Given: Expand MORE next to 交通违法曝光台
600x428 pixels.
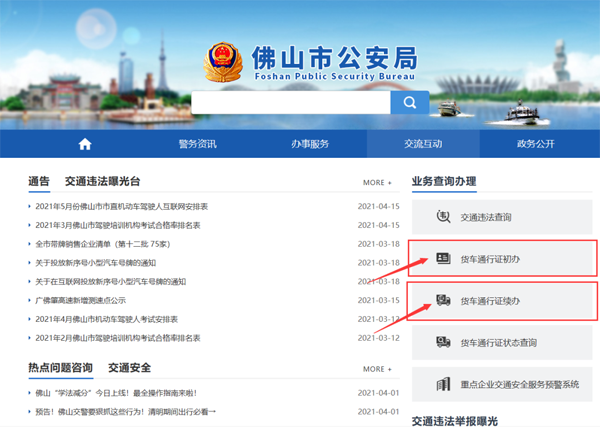Looking at the screenshot, I should pyautogui.click(x=377, y=183).
